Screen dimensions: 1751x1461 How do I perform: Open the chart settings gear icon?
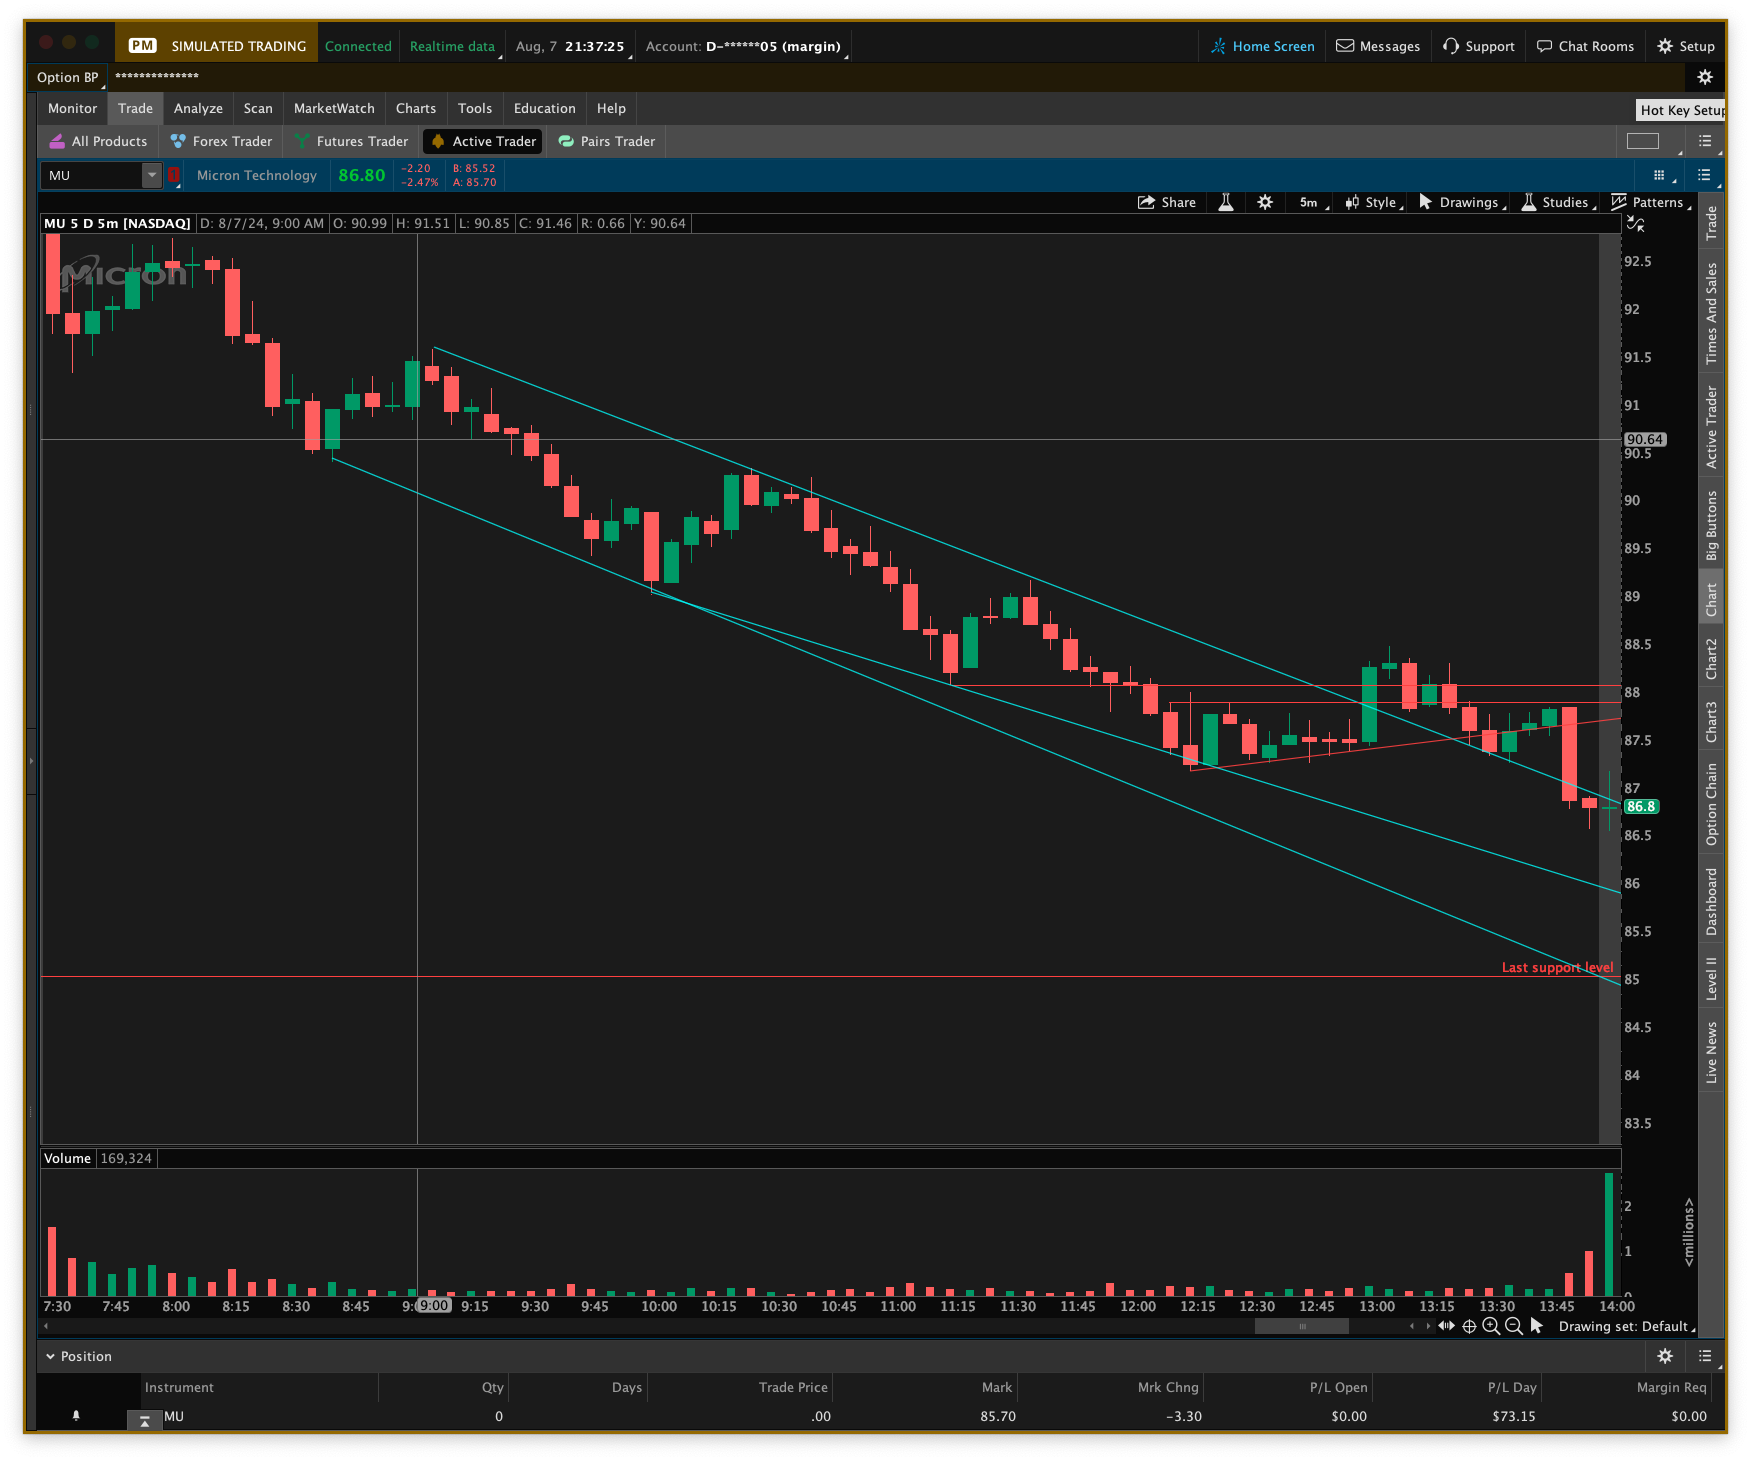pyautogui.click(x=1265, y=202)
